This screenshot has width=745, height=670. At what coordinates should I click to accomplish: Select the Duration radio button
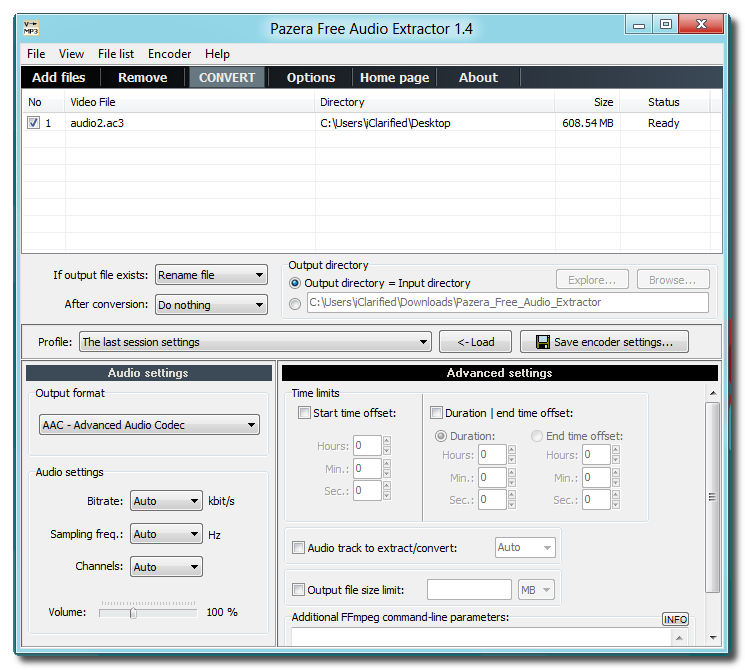441,436
